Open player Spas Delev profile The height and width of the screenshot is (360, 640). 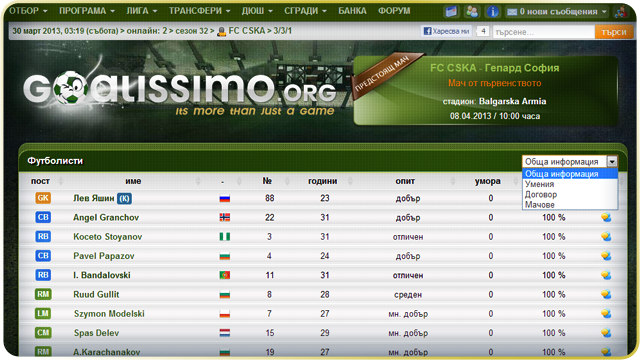click(x=96, y=333)
